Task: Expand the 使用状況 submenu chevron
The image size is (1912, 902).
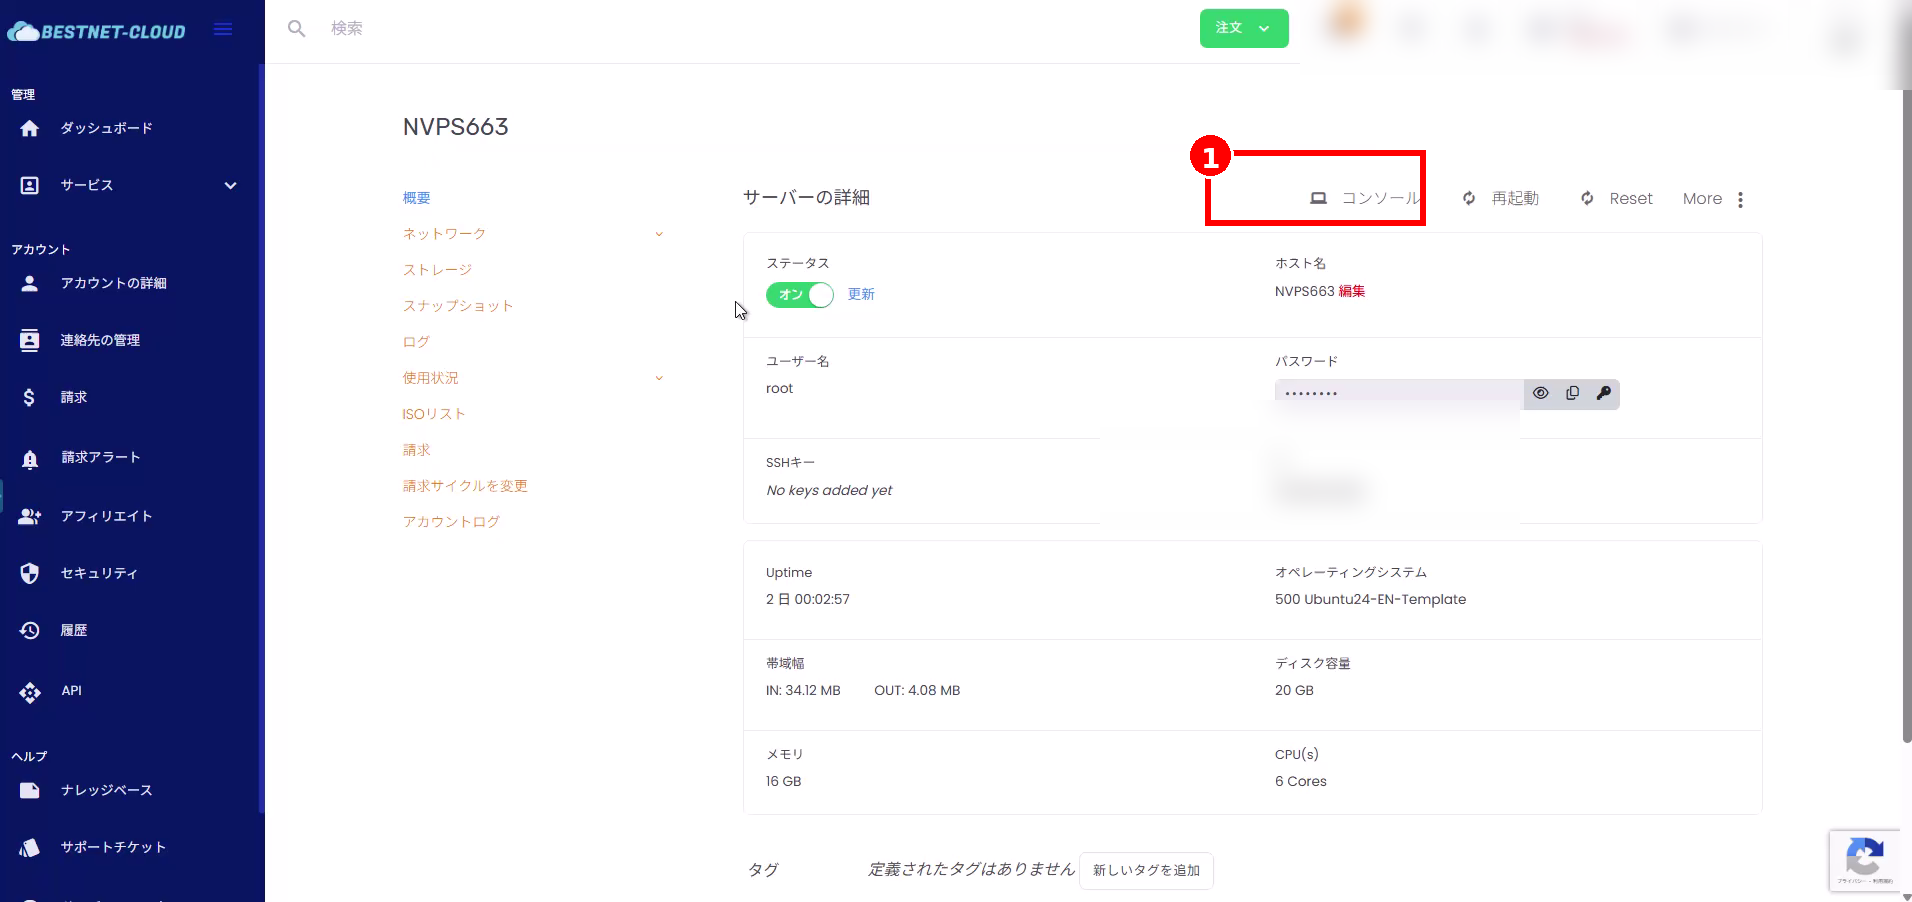Action: [659, 378]
